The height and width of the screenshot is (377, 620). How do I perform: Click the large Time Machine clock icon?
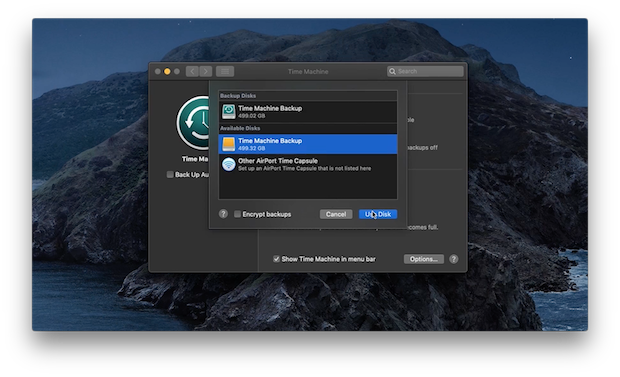pyautogui.click(x=193, y=123)
